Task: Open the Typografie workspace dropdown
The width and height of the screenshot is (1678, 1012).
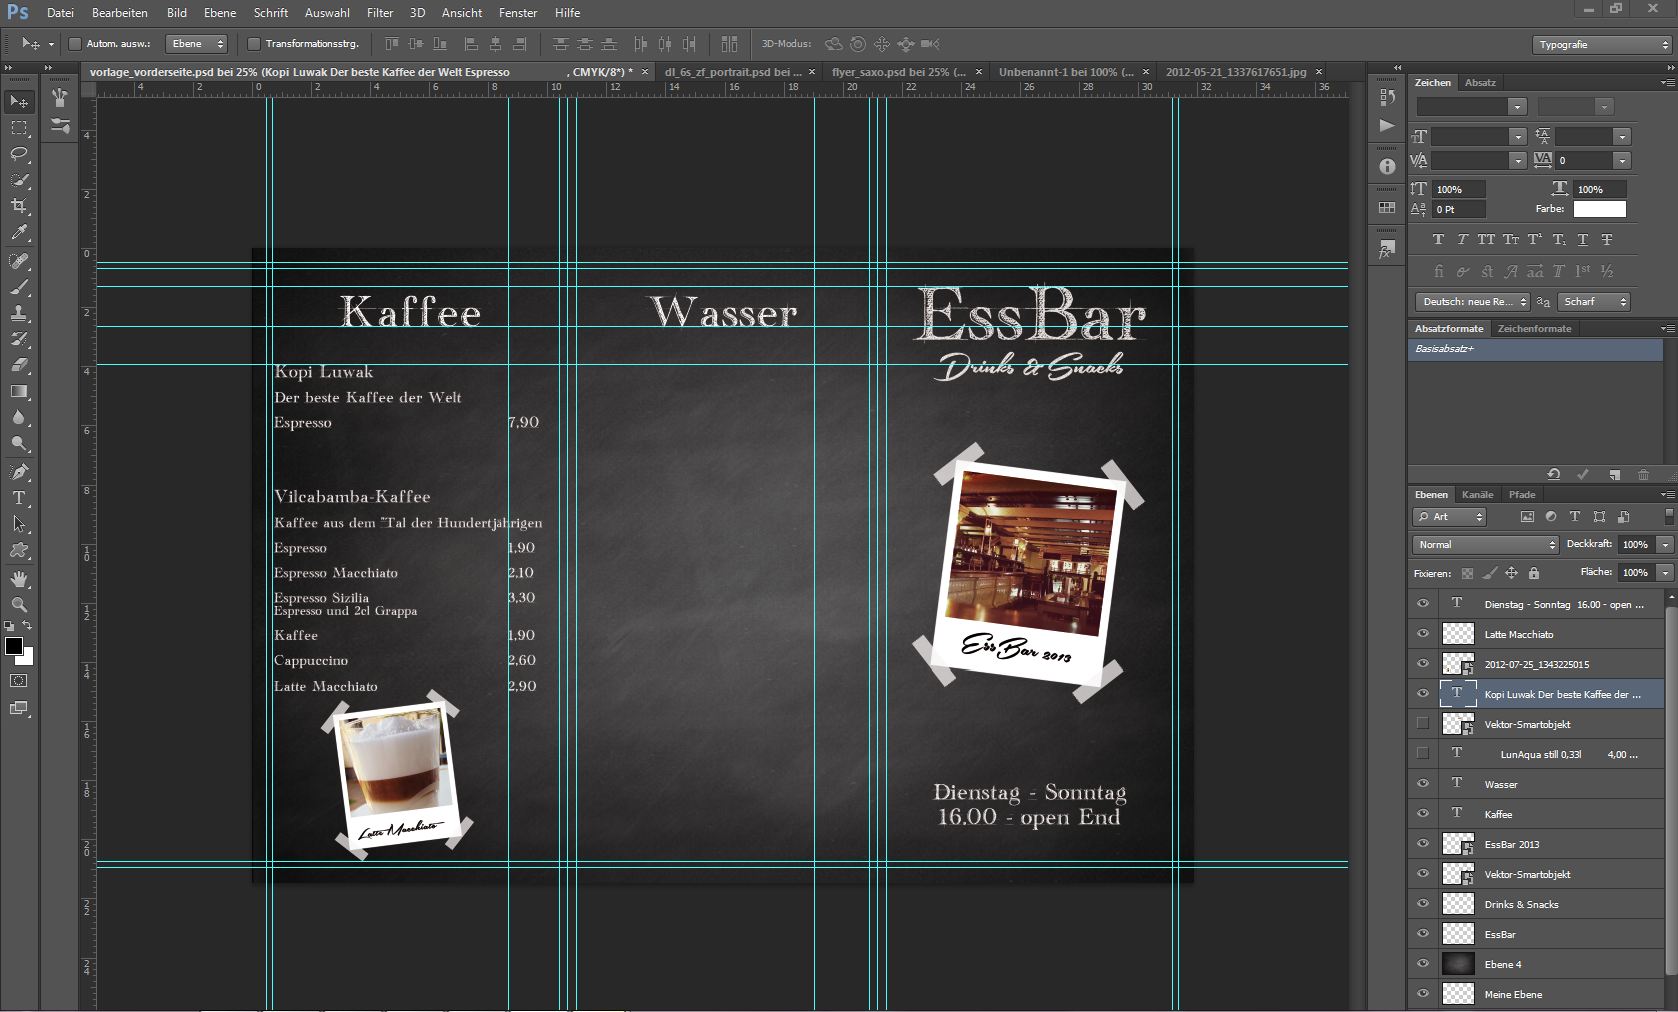Action: click(1602, 45)
